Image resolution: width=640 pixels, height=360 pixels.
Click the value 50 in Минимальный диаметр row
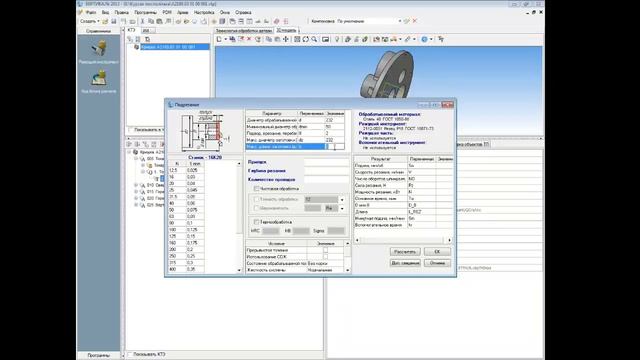(334, 127)
